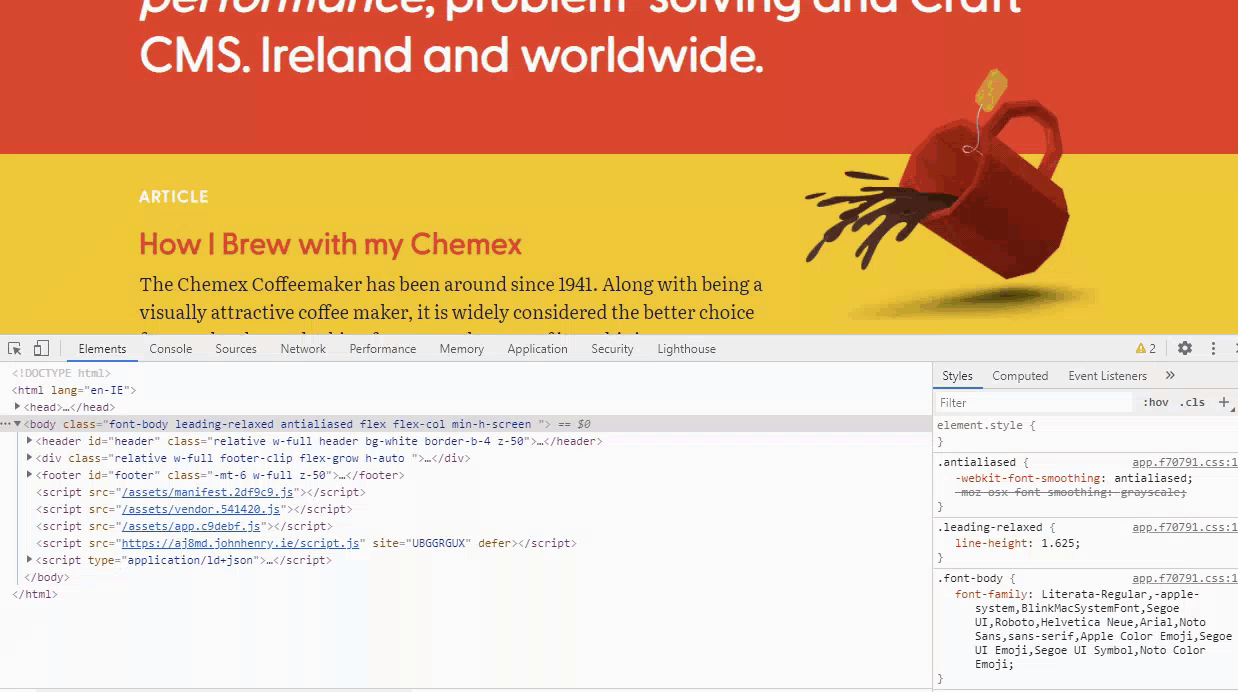
Task: Click the font-family property in .font-body
Action: coord(991,594)
